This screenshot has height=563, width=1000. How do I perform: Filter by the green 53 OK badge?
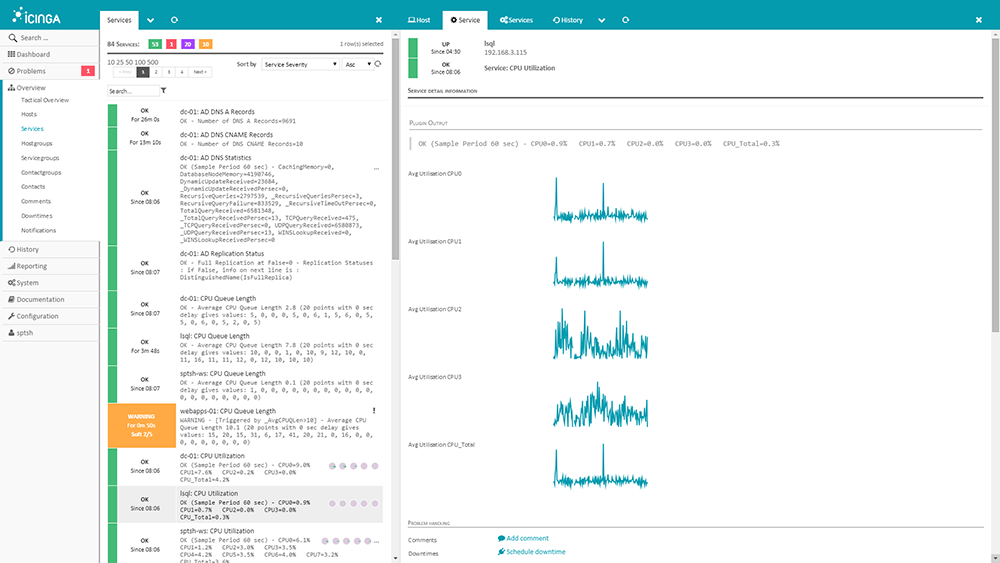pos(154,44)
